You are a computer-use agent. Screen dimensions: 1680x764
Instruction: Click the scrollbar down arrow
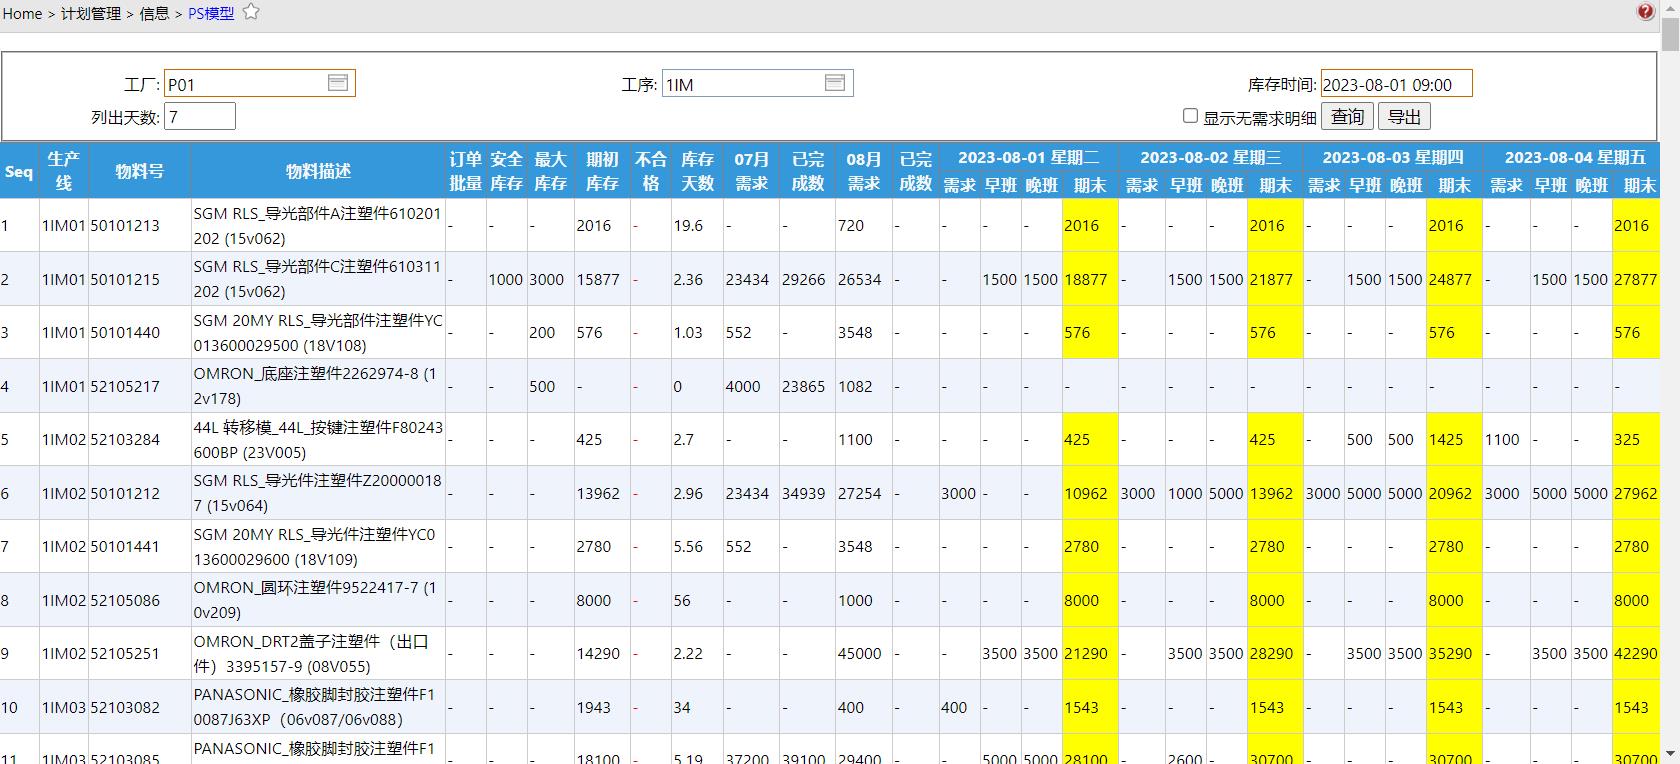tap(1670, 754)
